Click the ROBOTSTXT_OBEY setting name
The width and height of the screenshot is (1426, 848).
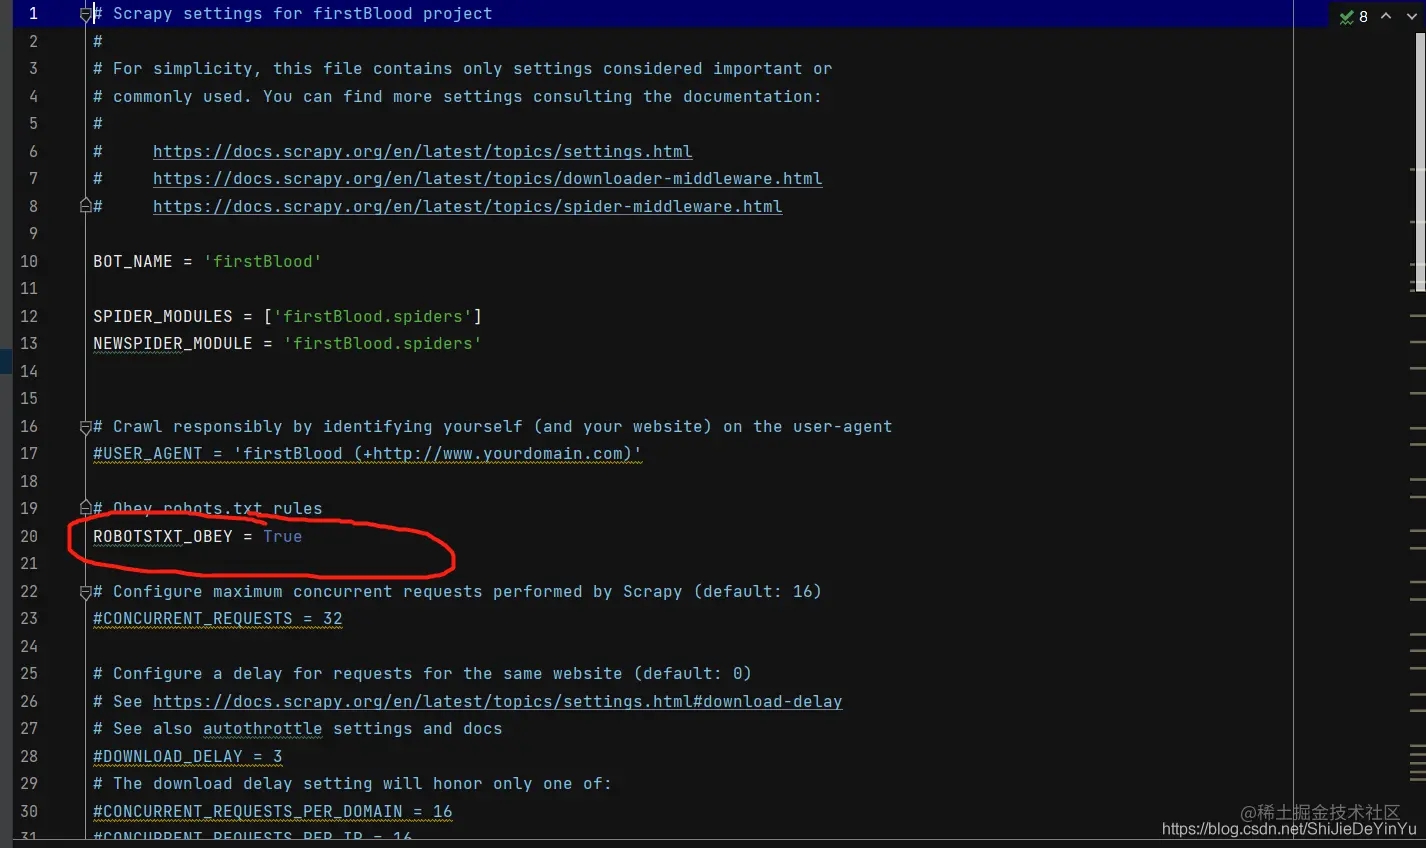click(163, 537)
